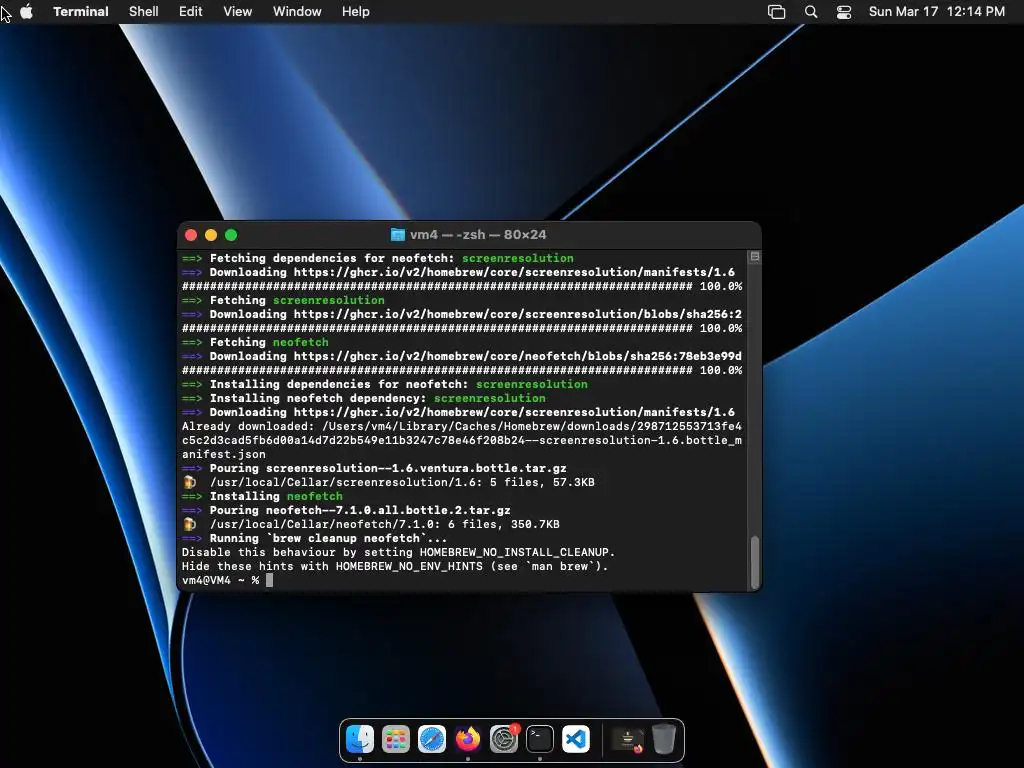The height and width of the screenshot is (768, 1024).
Task: Click the HOMEBREW_NO_INSTALL_CLEANUP text
Action: pos(514,552)
